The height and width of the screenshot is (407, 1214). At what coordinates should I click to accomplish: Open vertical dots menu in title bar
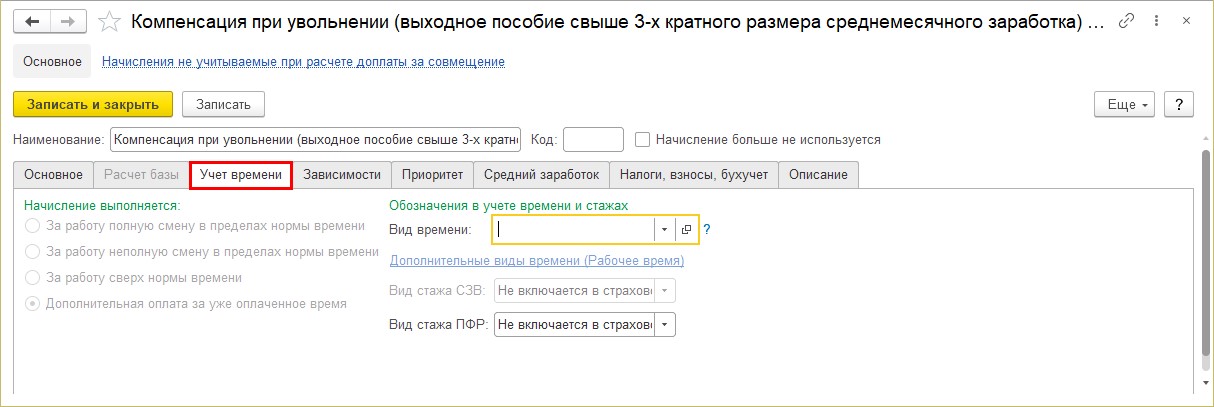coord(1158,21)
